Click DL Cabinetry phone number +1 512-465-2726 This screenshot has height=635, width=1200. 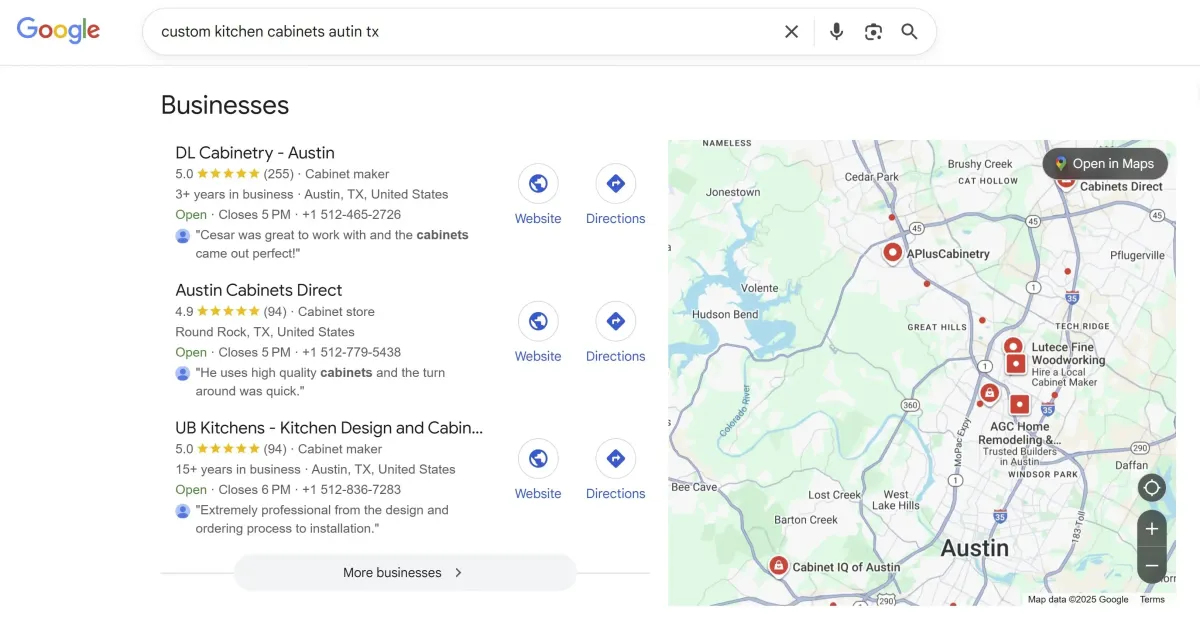coord(351,215)
